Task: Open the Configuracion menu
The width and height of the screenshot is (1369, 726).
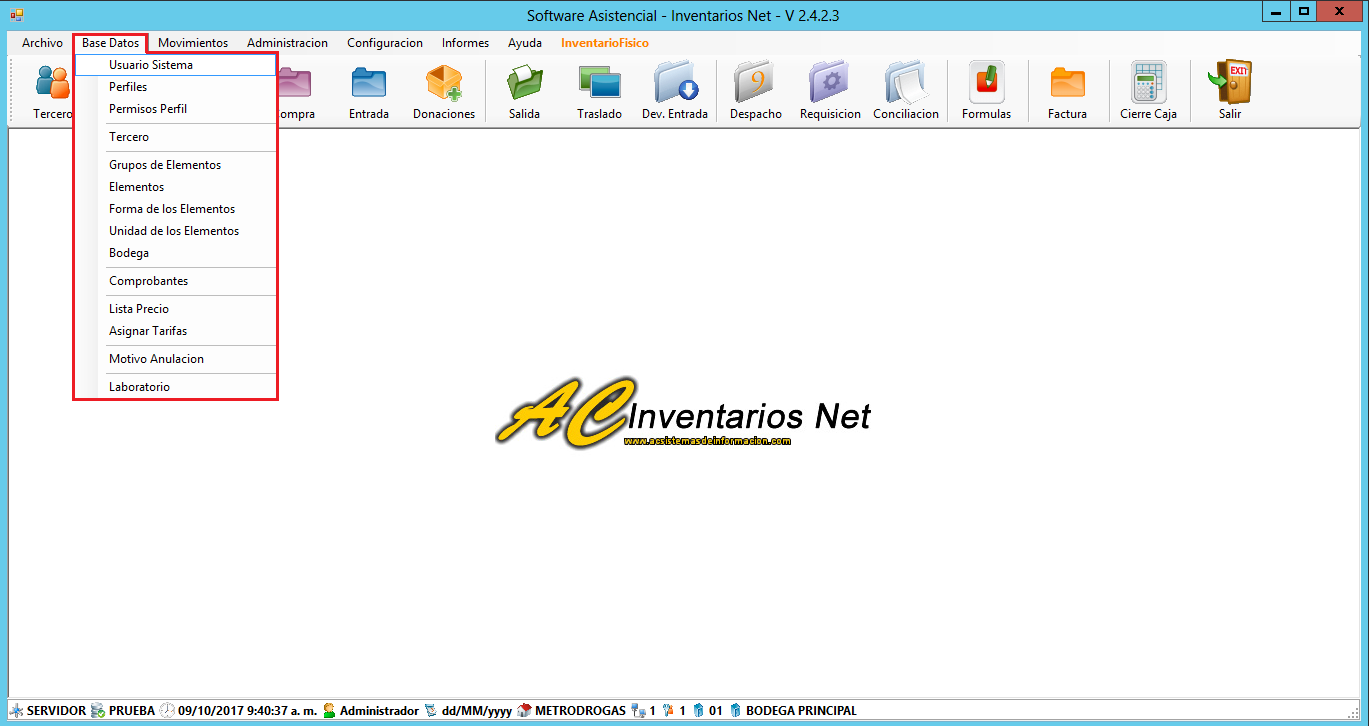Action: [385, 43]
